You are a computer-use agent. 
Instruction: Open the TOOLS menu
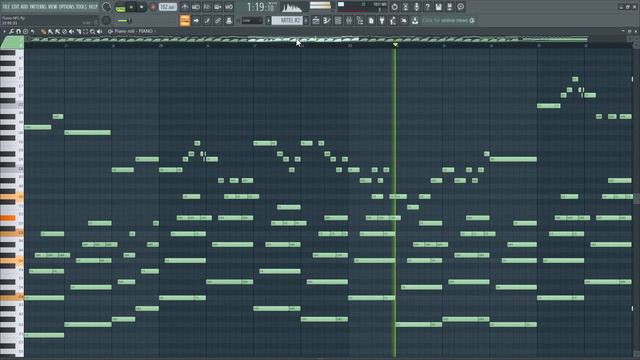pos(81,7)
